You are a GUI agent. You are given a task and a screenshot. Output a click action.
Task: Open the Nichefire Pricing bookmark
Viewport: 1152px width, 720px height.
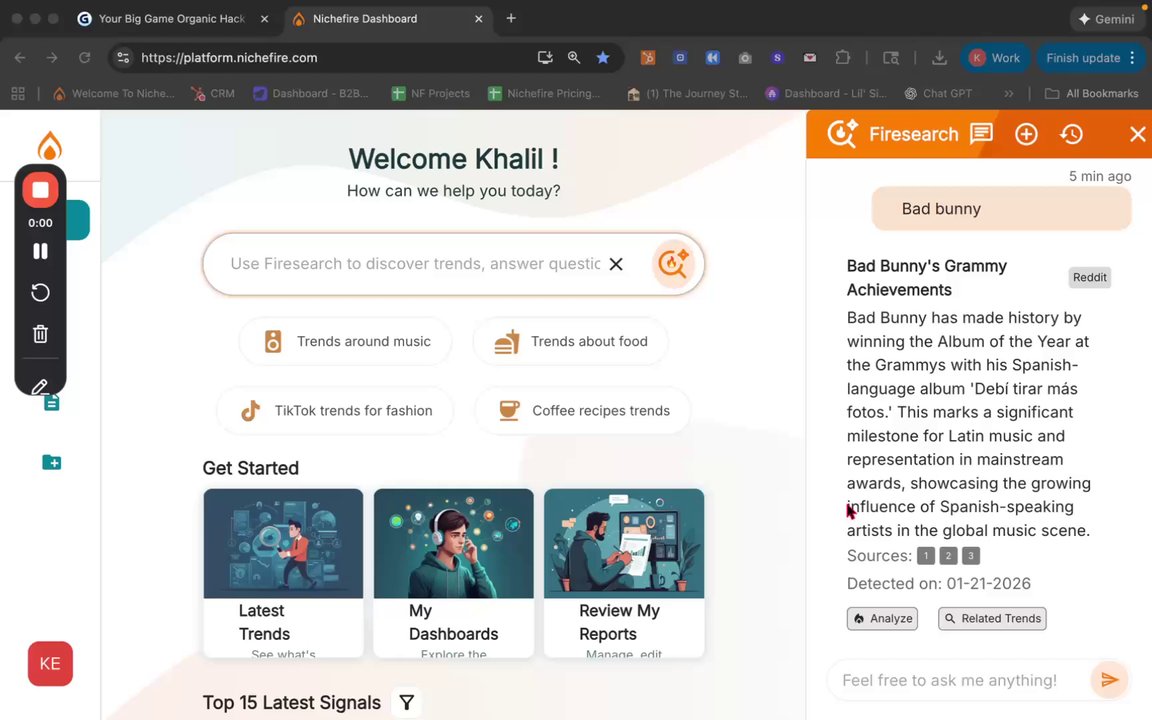[544, 93]
